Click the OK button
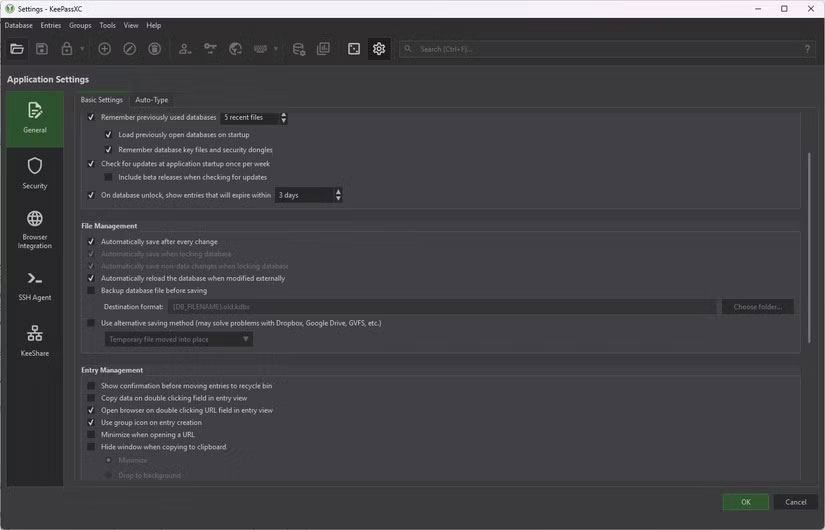The width and height of the screenshot is (825, 530). pos(745,502)
